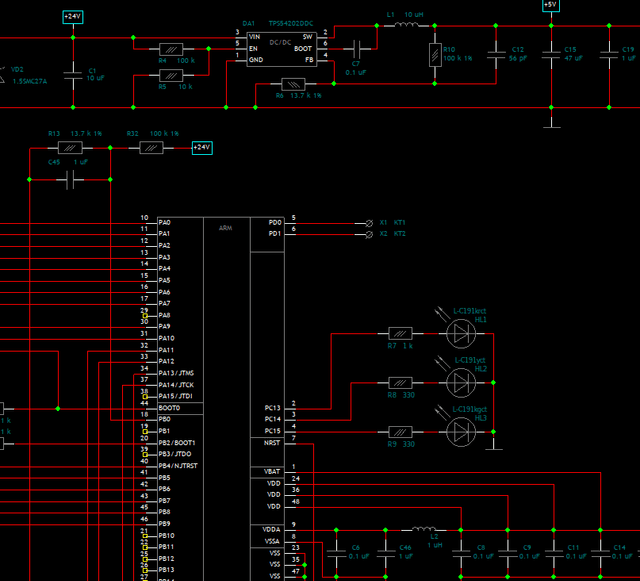640x581 pixels.
Task: Click inductor L2 coil symbol
Action: [423, 529]
